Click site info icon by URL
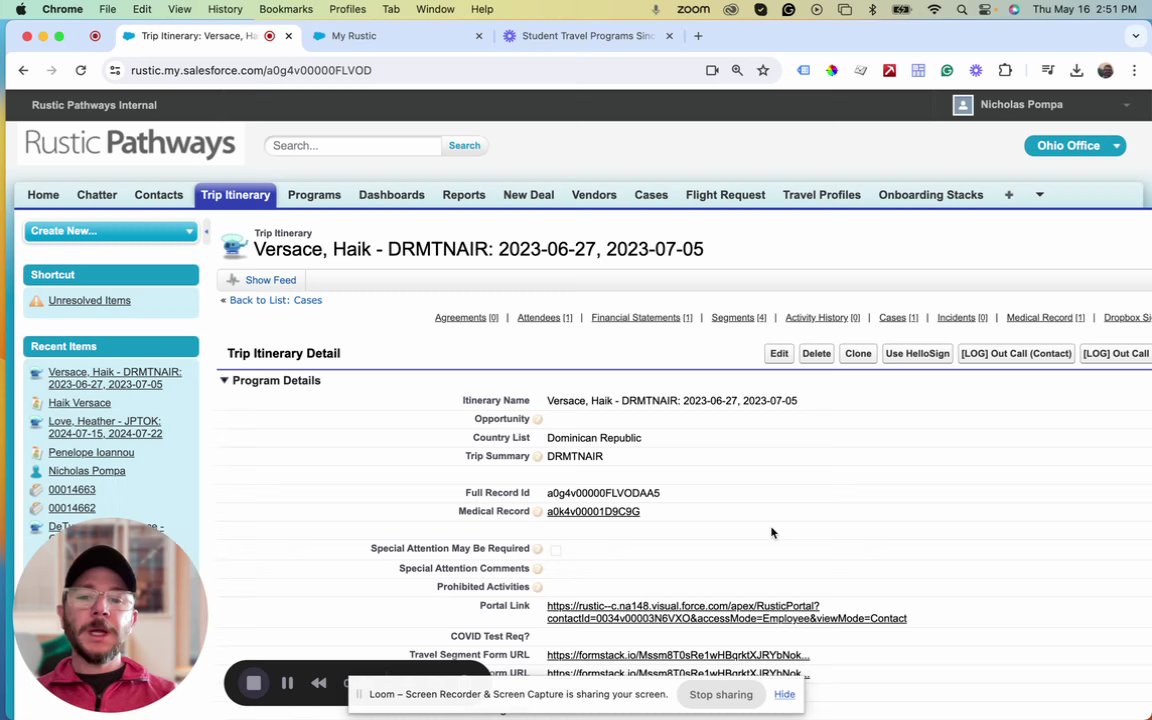This screenshot has height=720, width=1152. pyautogui.click(x=115, y=71)
